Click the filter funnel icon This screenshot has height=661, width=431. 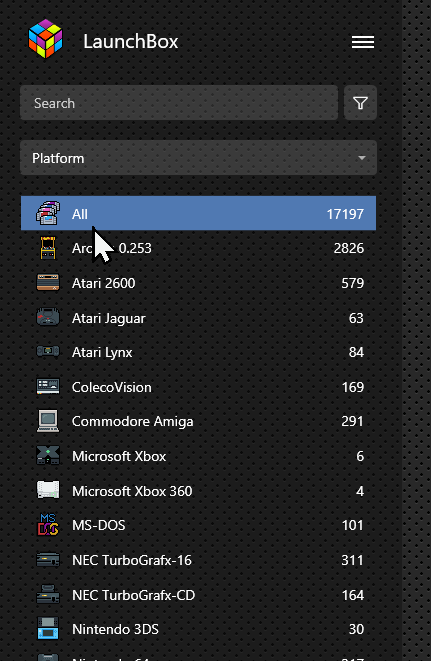click(x=360, y=103)
